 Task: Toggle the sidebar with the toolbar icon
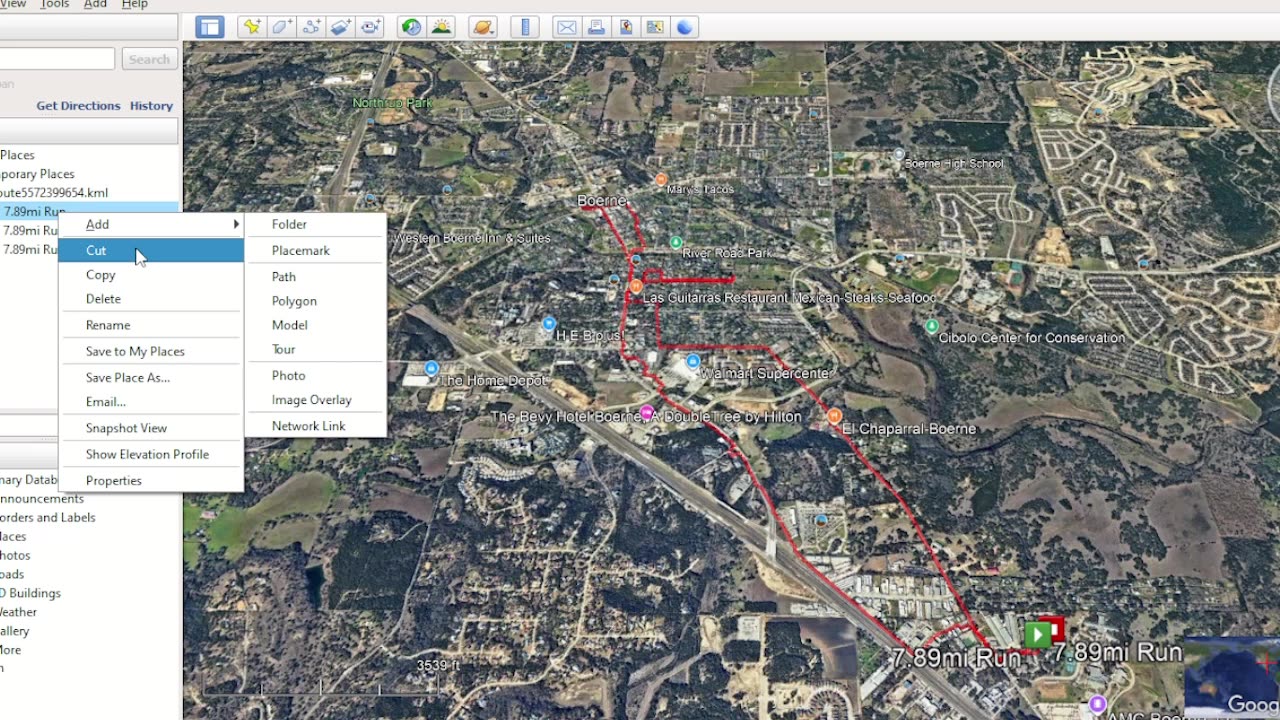coord(209,27)
